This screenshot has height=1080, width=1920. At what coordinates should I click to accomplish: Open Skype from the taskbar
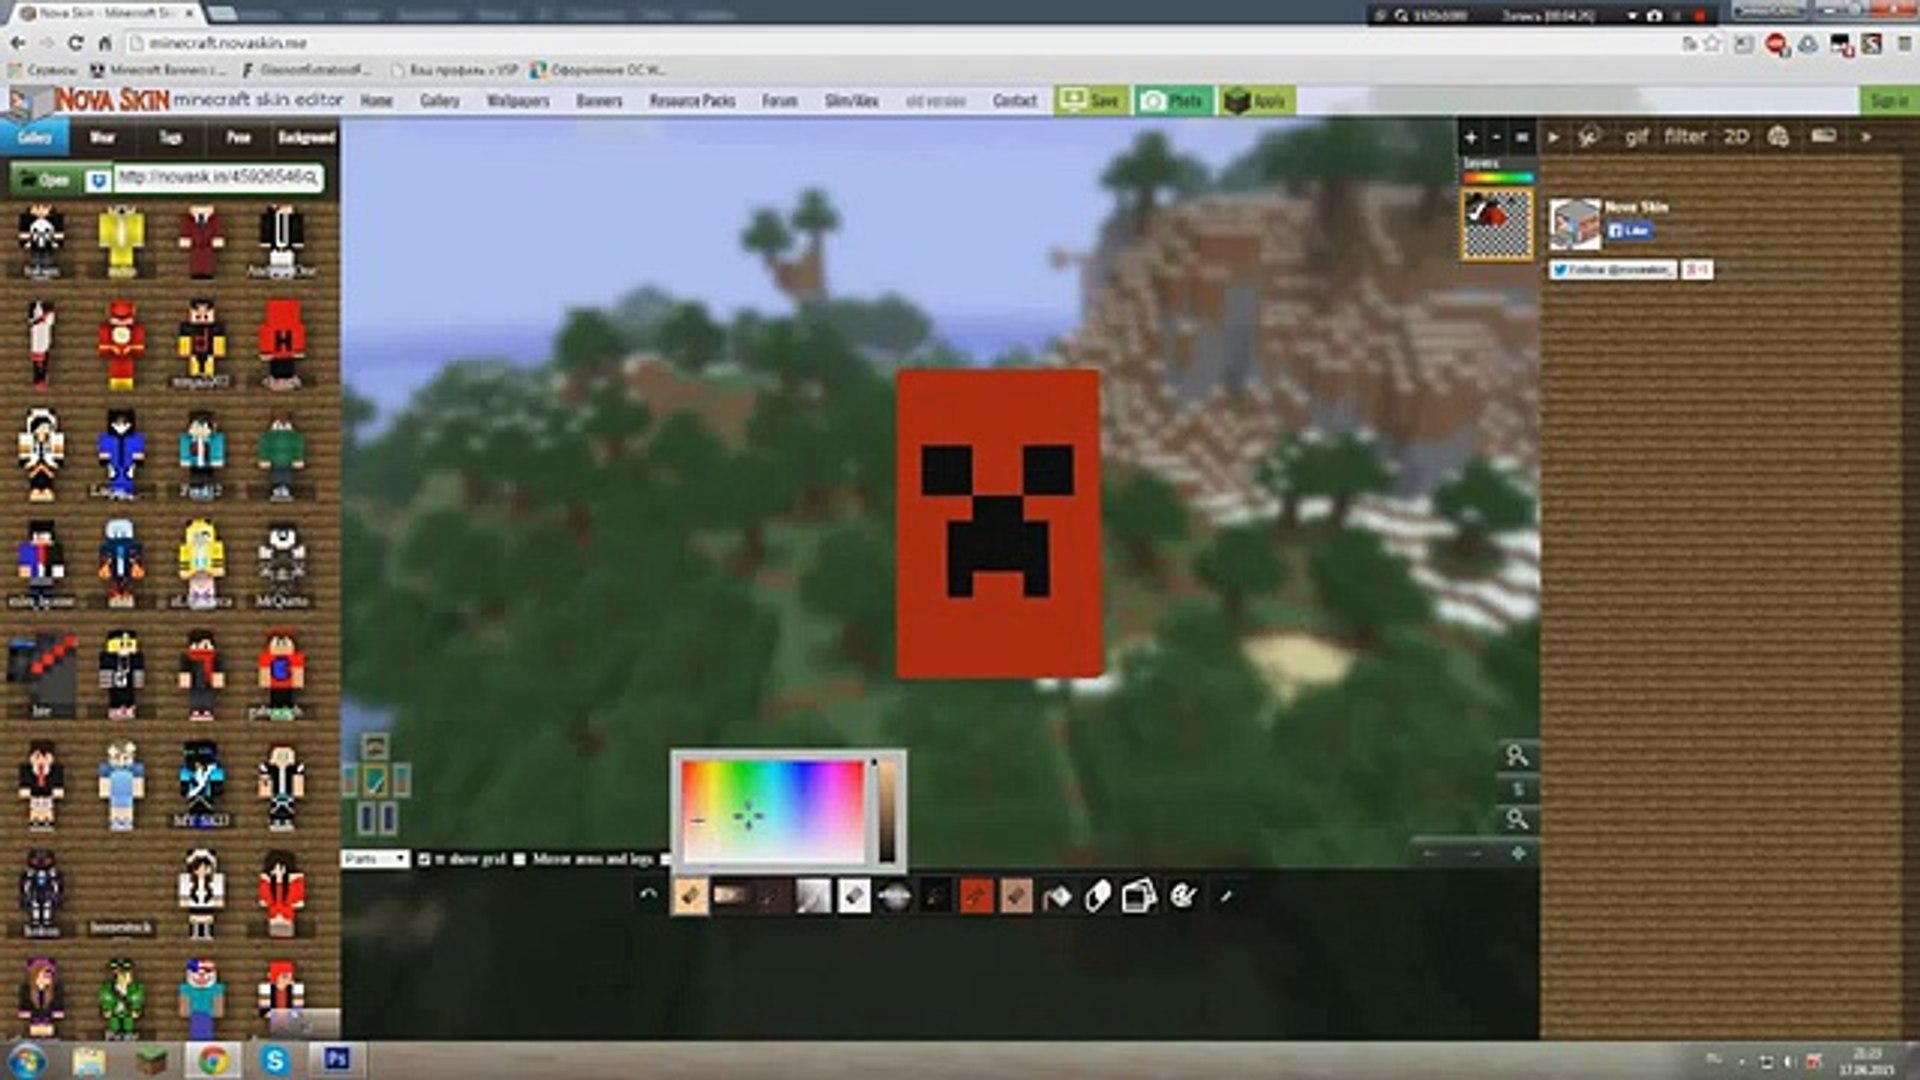pos(274,1060)
